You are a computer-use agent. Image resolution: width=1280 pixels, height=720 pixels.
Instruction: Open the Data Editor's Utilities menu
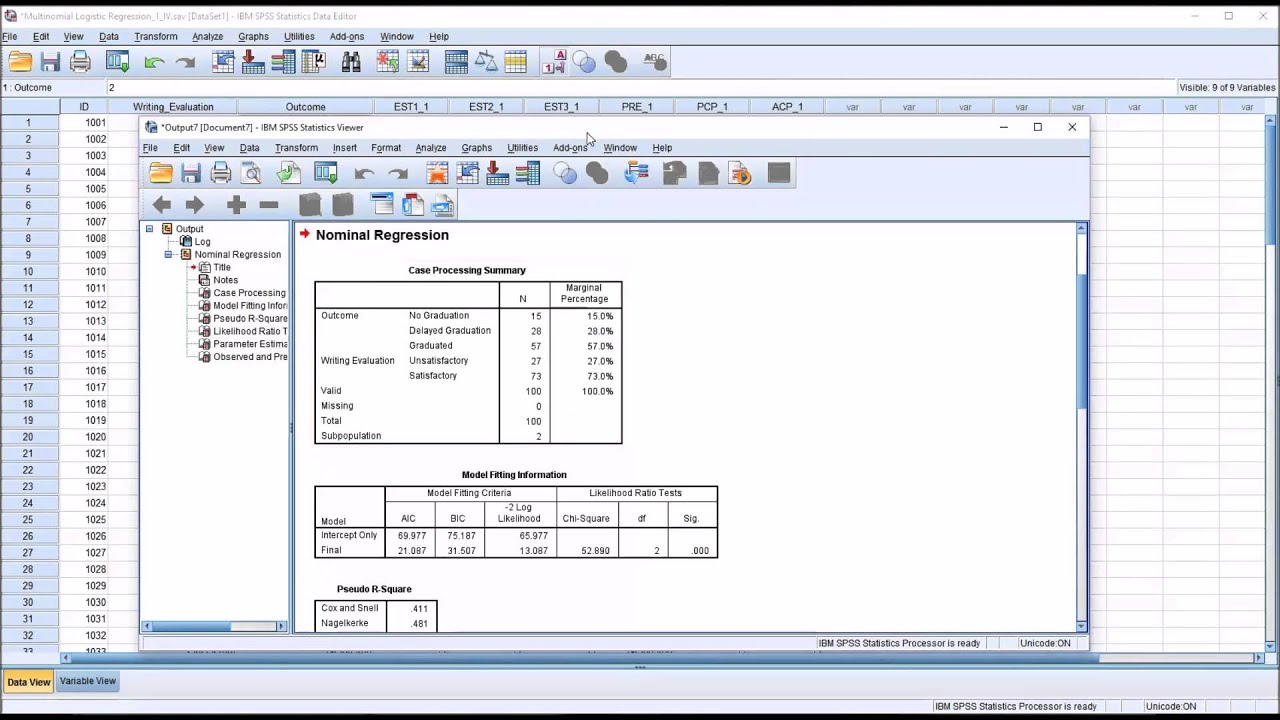coord(299,37)
